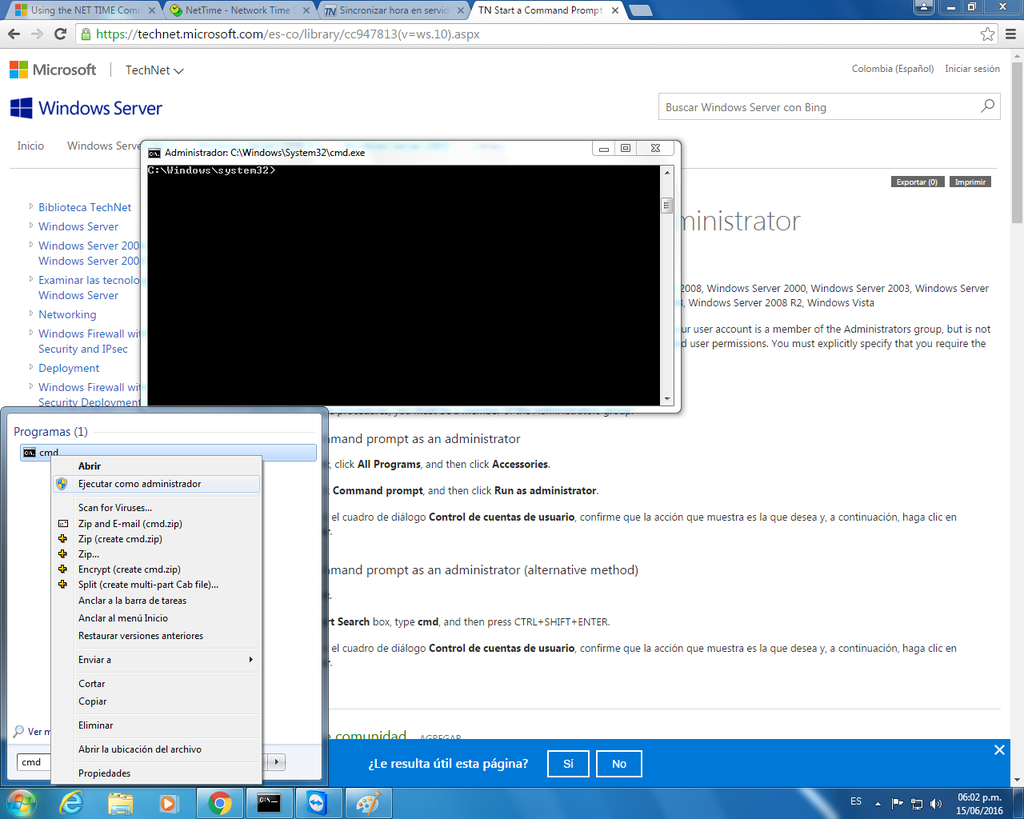This screenshot has width=1024, height=819.
Task: Click the shield icon beside Ejecutar como administrador
Action: point(62,484)
